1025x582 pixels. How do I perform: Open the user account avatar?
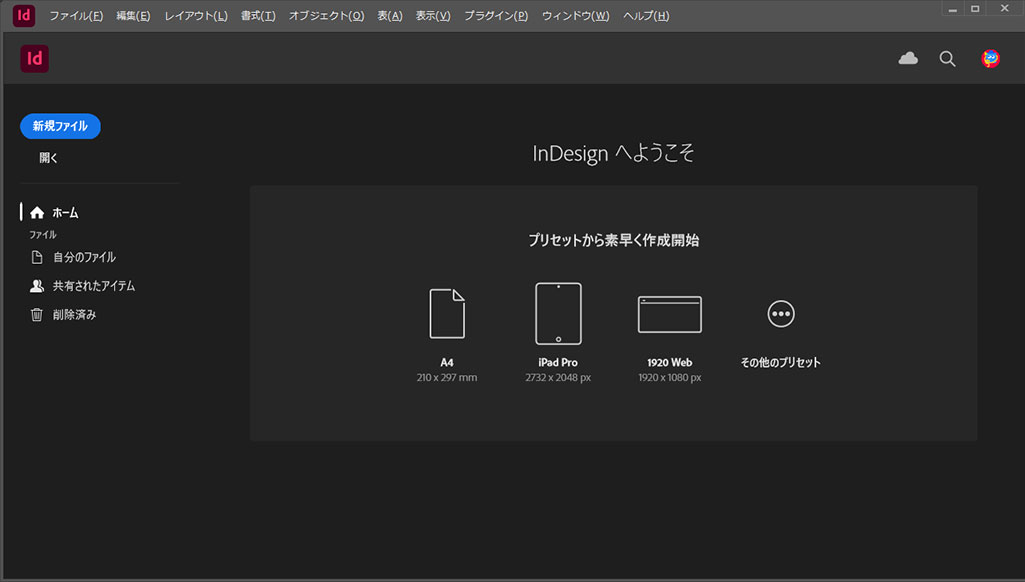tap(990, 59)
